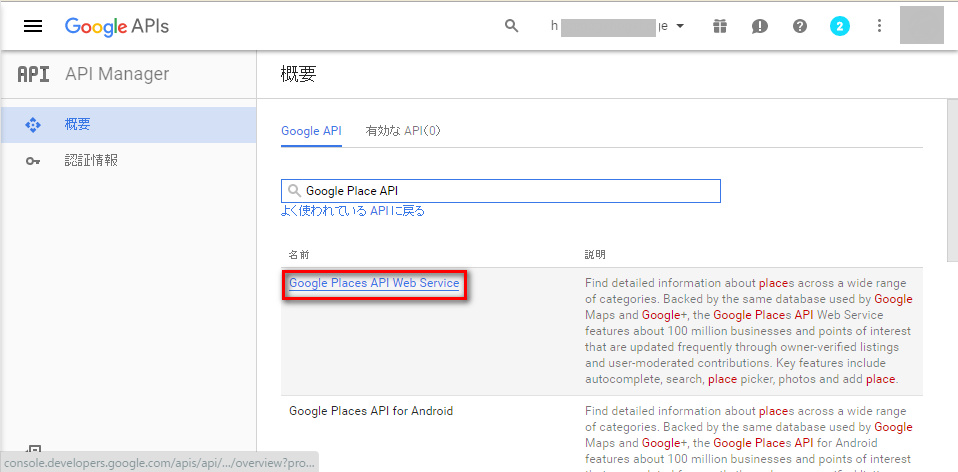Image resolution: width=958 pixels, height=472 pixels.
Task: Click the user avatar in top right
Action: tap(922, 25)
